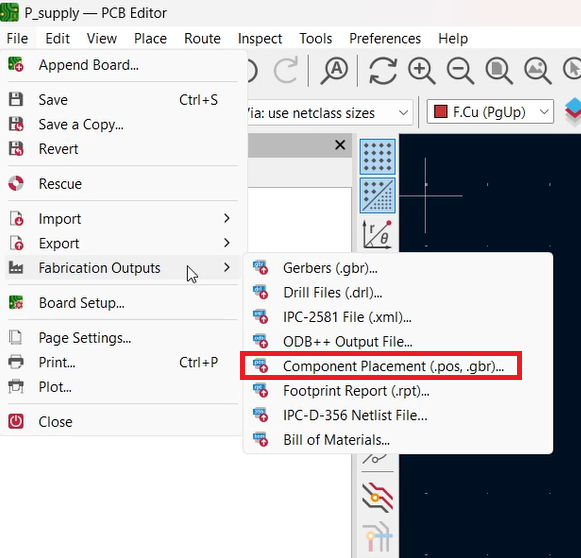The height and width of the screenshot is (558, 581).
Task: Open the Place menu
Action: (x=150, y=39)
